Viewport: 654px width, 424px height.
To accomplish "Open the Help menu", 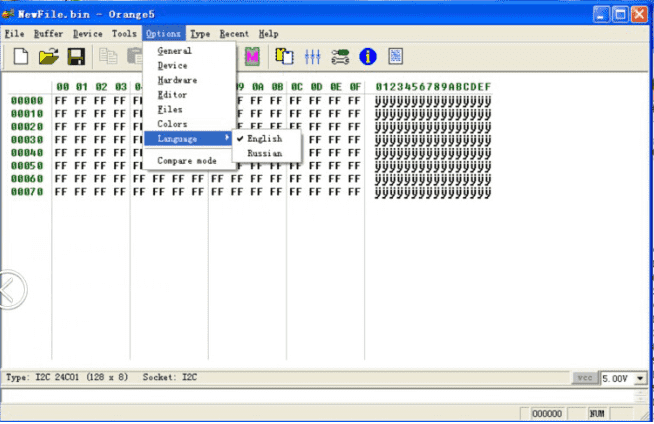I will tap(269, 34).
